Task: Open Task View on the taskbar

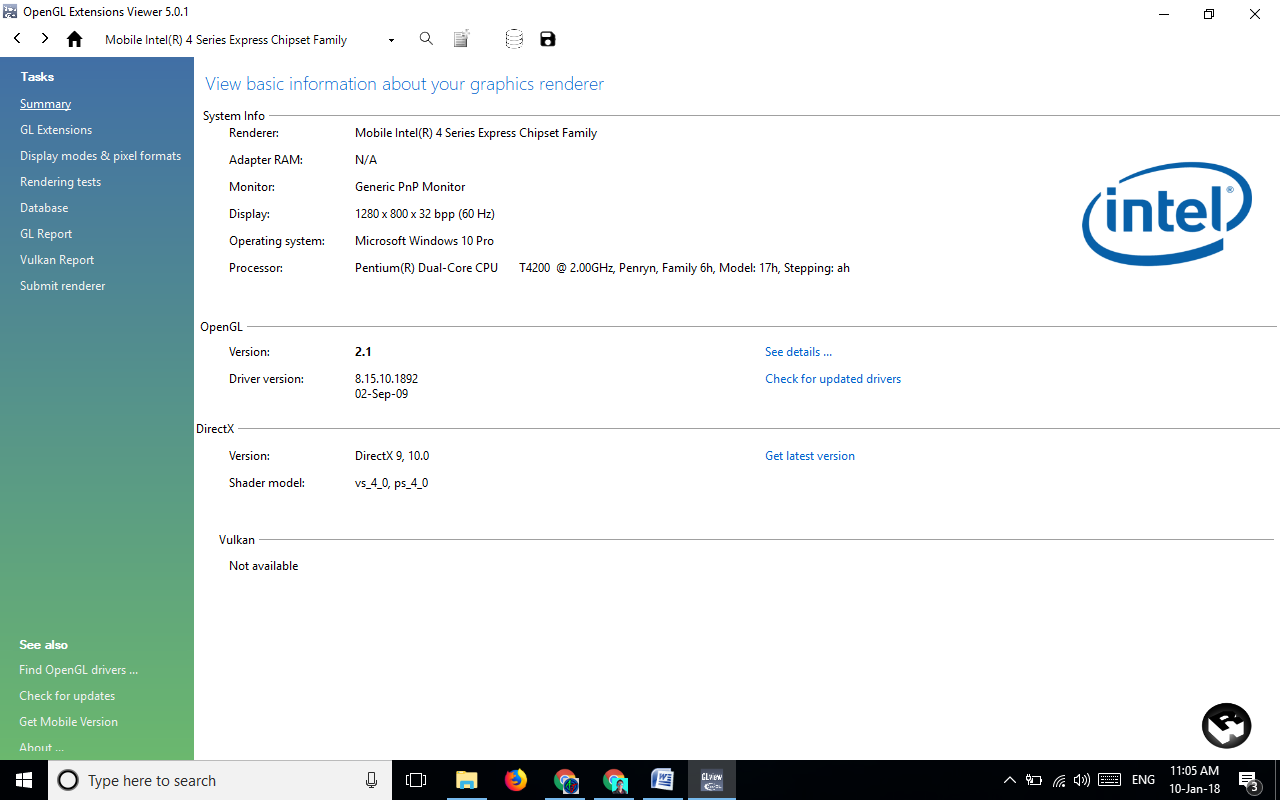Action: (416, 780)
